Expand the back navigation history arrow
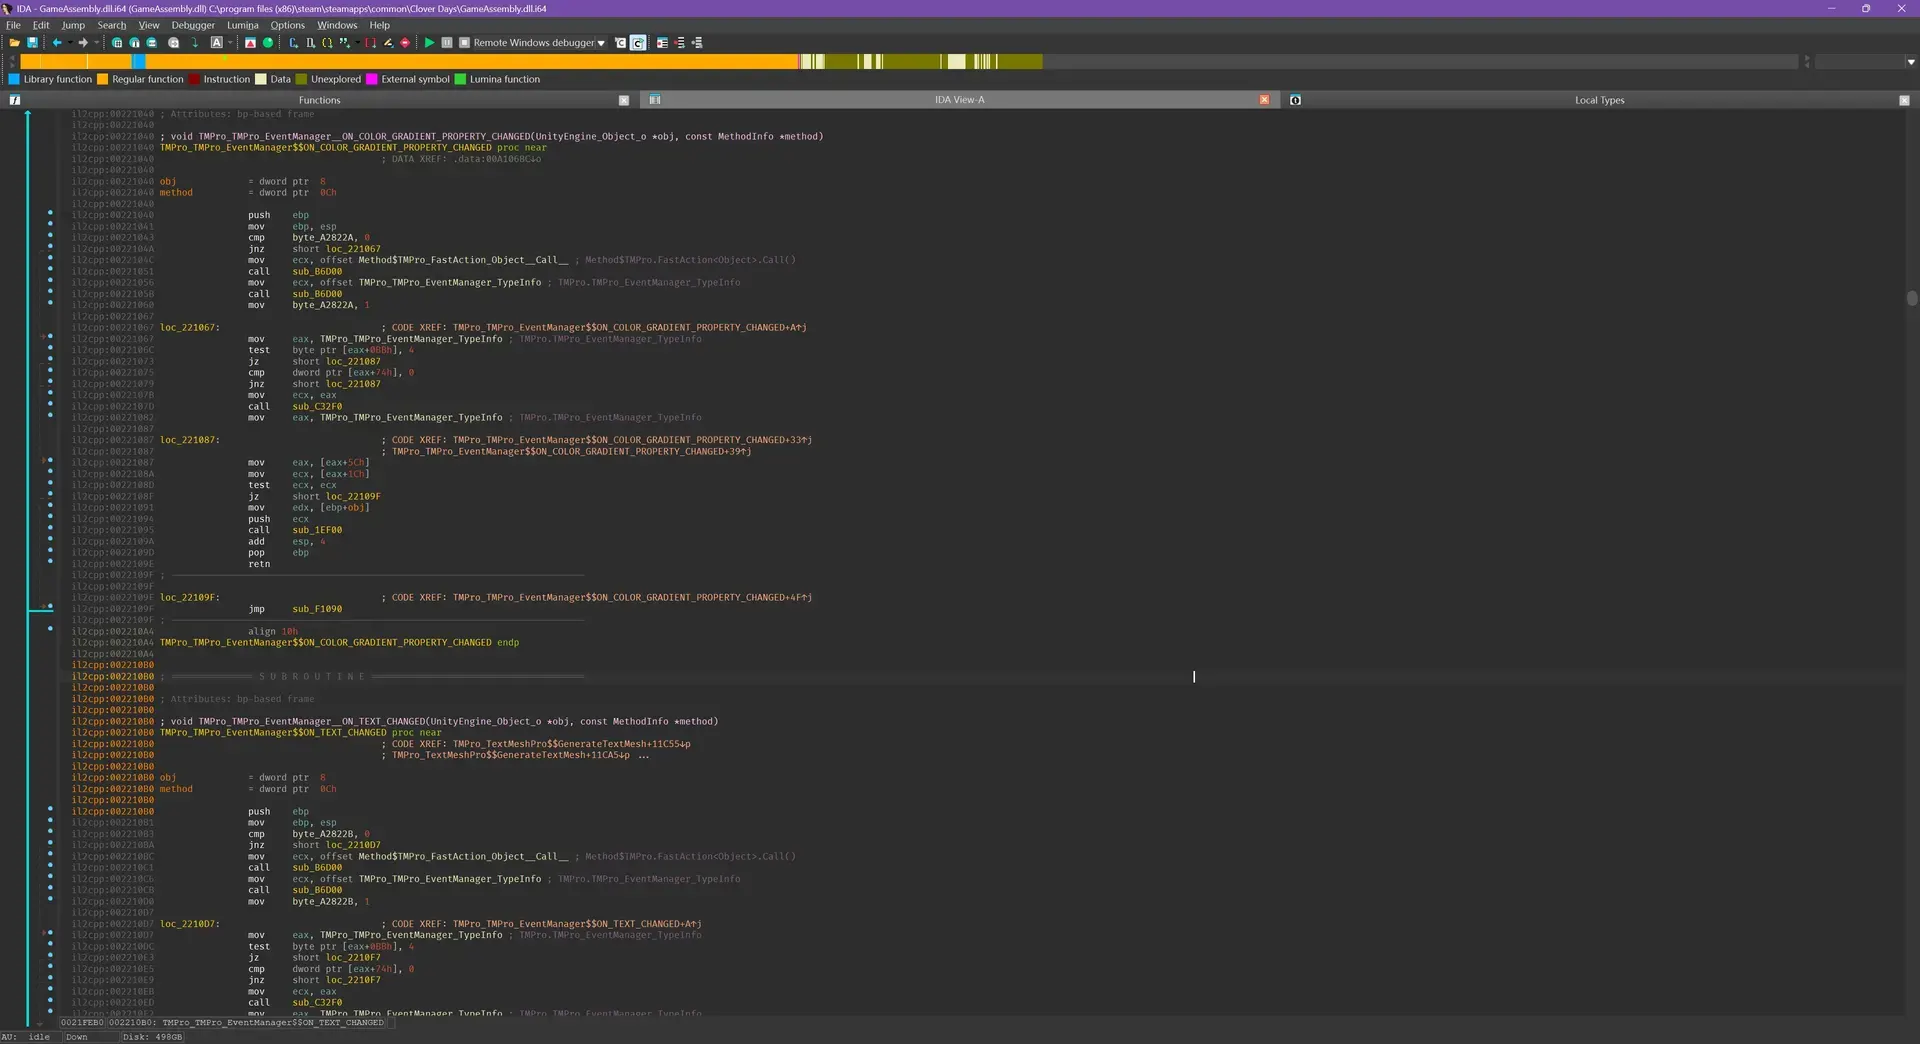The image size is (1920, 1044). (70, 43)
